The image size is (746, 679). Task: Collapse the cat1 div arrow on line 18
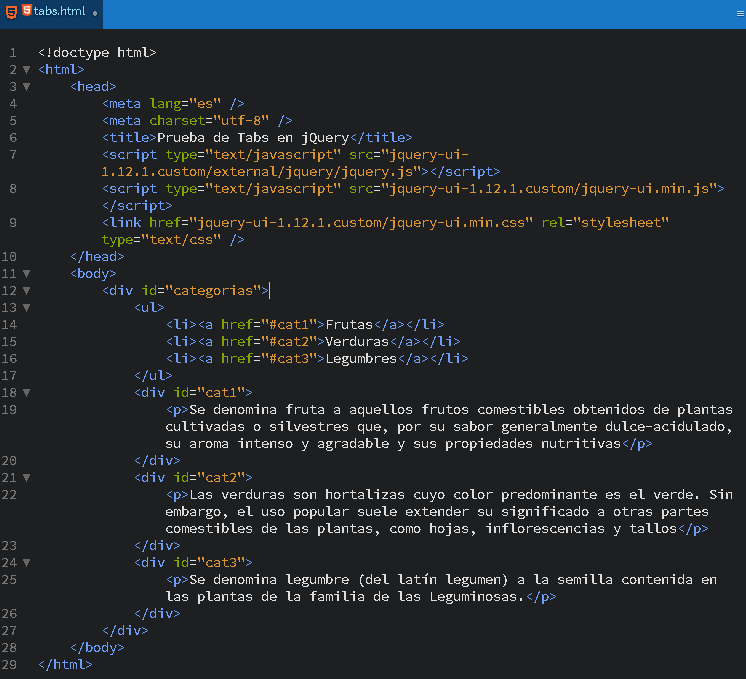(x=27, y=393)
